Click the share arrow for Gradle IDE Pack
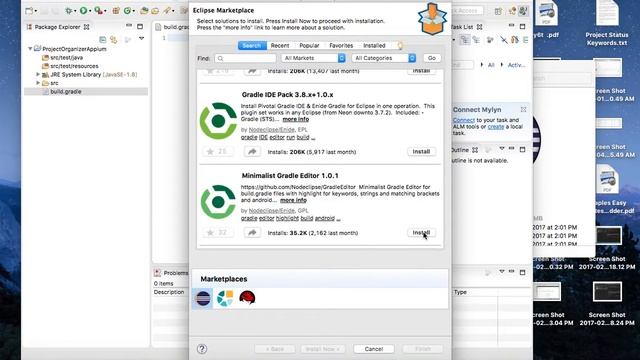Viewport: 640px width, 360px height. [x=252, y=151]
